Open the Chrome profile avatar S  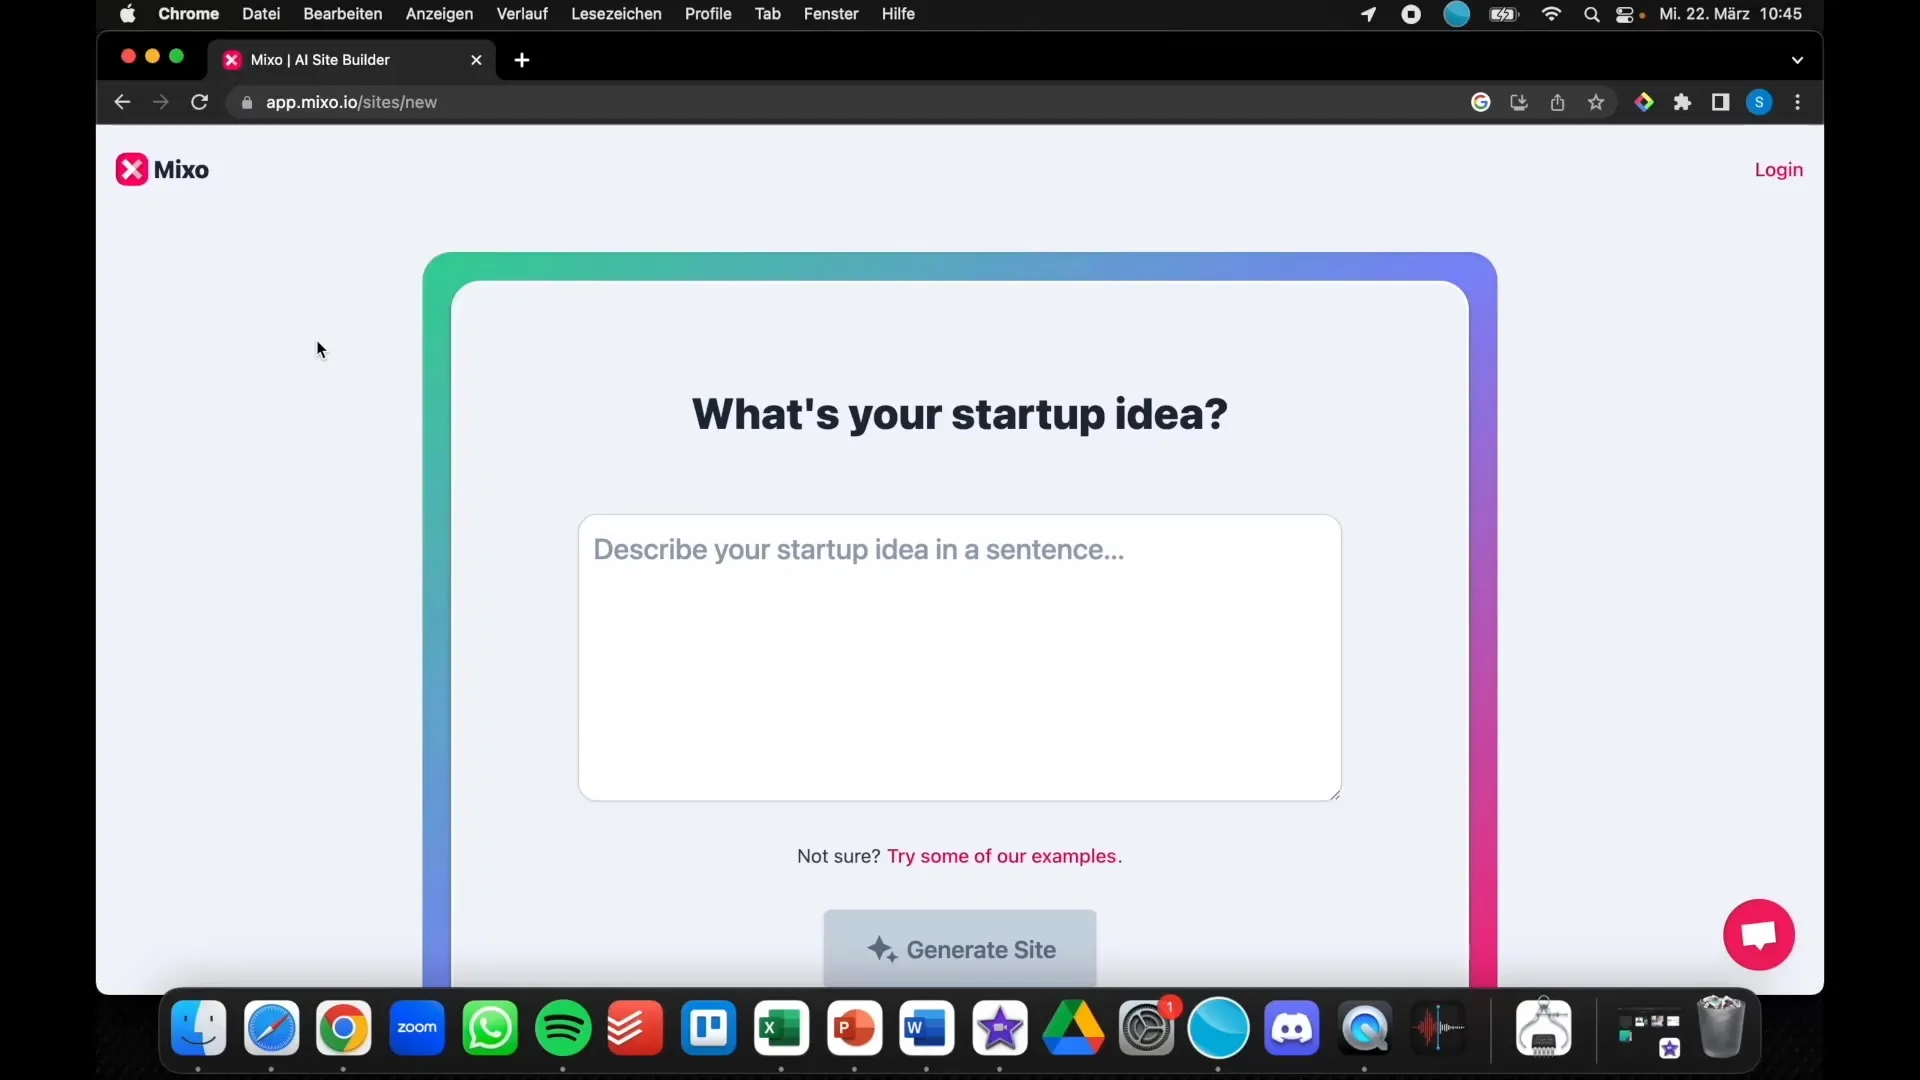[x=1759, y=102]
